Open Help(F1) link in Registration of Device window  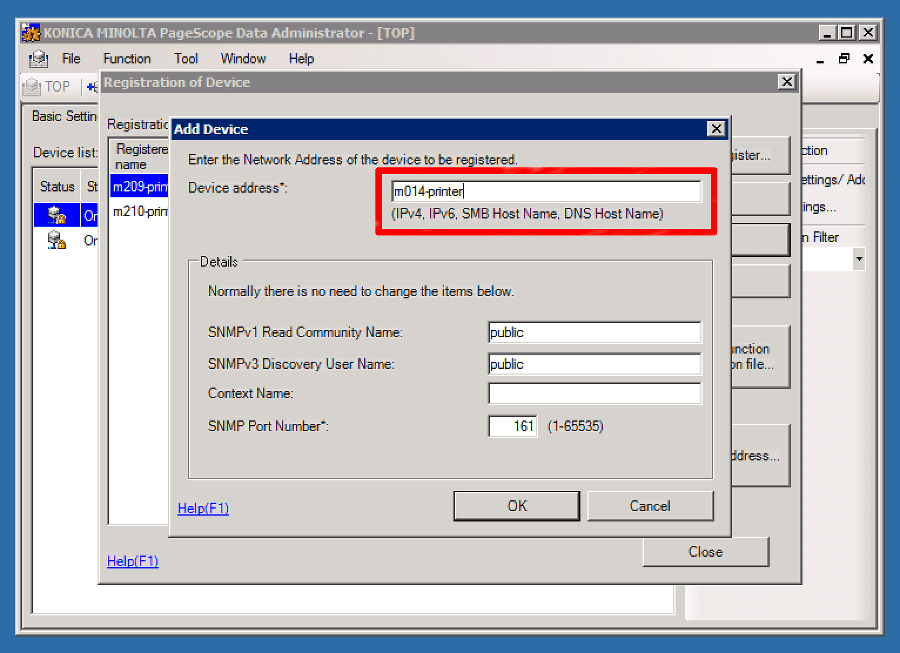click(133, 561)
